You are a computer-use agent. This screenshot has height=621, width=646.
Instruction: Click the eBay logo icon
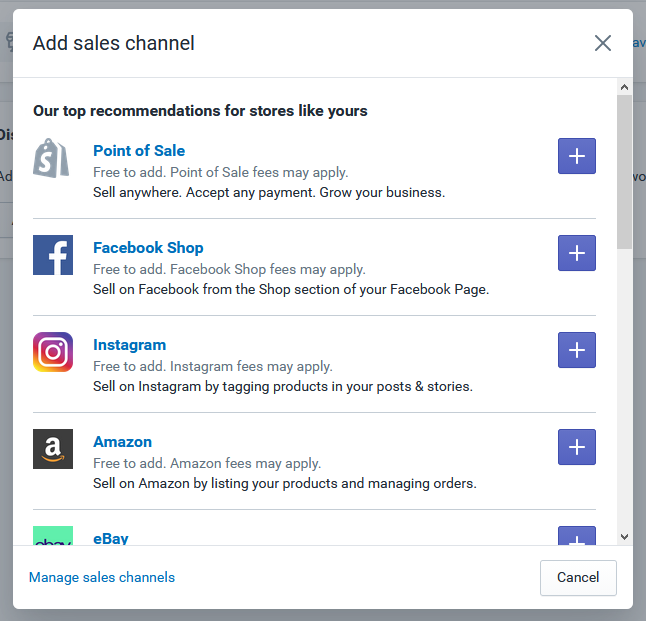[x=53, y=536]
